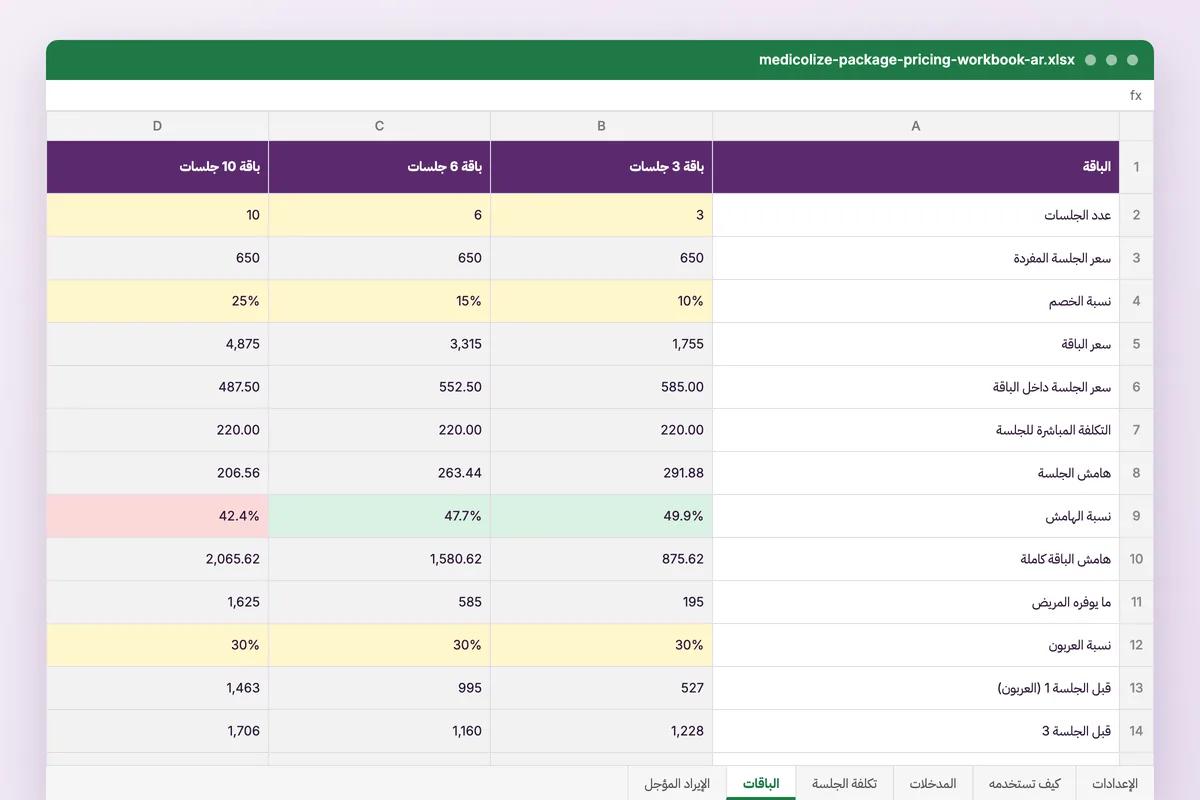Click into the fx formula bar
Screen dimensions: 1200x800
coord(600,95)
